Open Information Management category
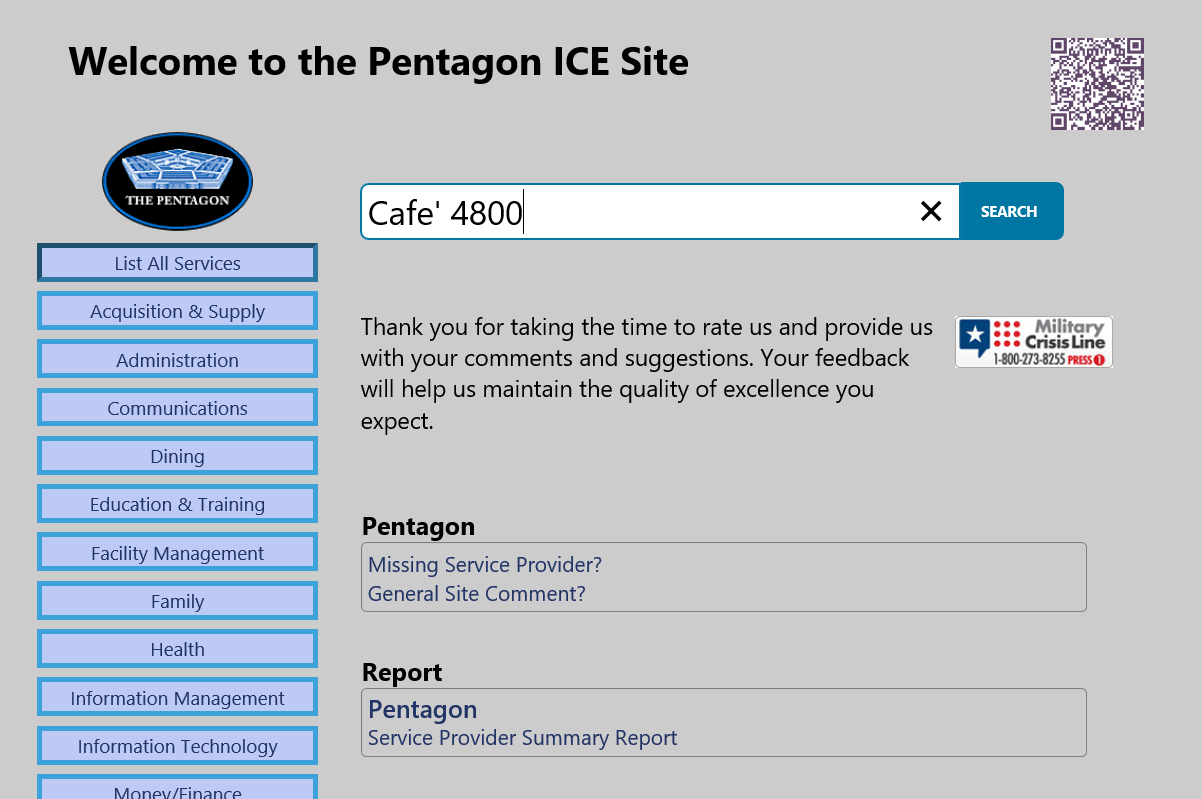This screenshot has width=1202, height=799. click(x=177, y=698)
